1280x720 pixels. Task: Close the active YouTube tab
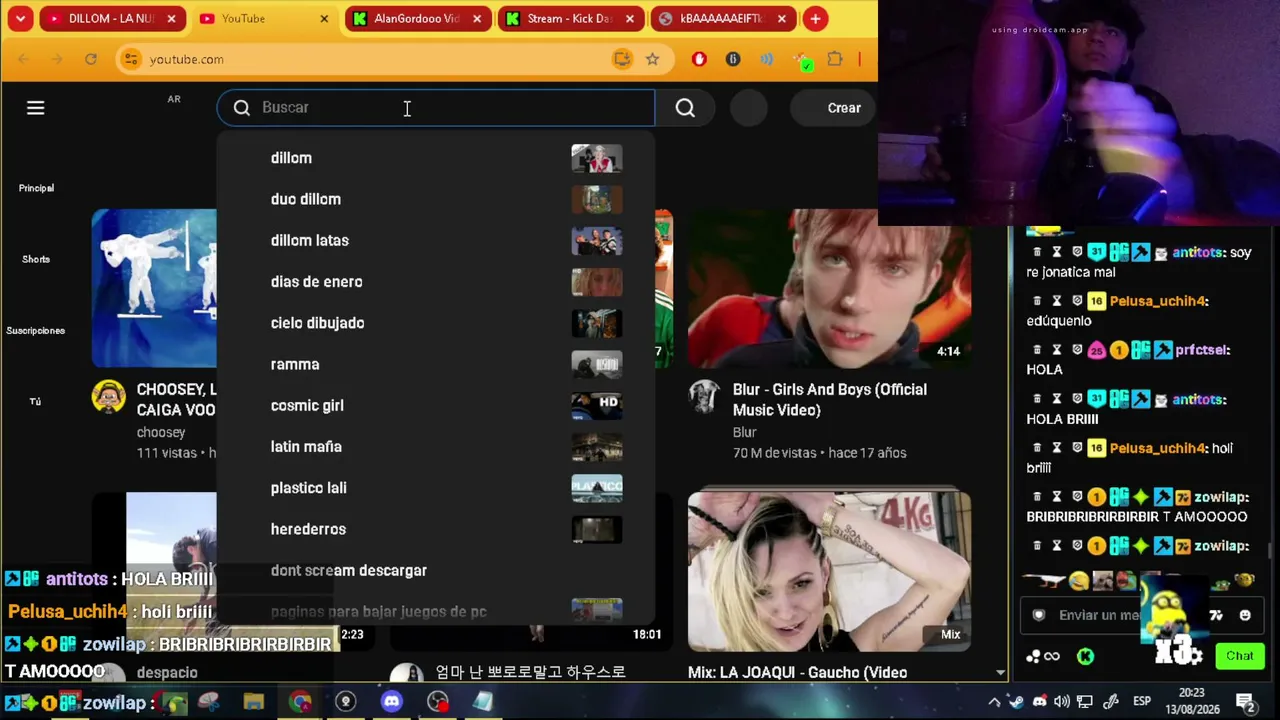(x=324, y=19)
